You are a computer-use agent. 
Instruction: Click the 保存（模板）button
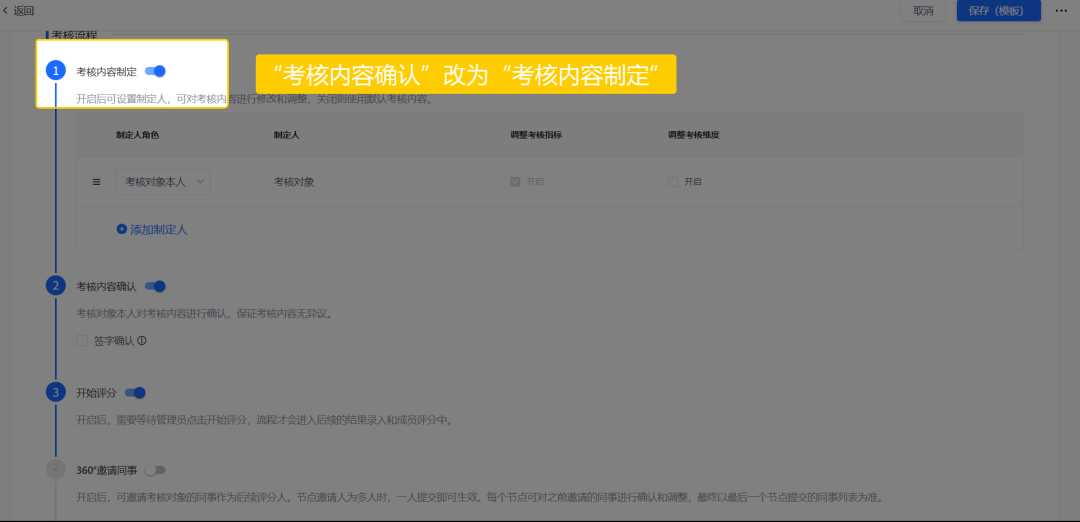pyautogui.click(x=998, y=11)
